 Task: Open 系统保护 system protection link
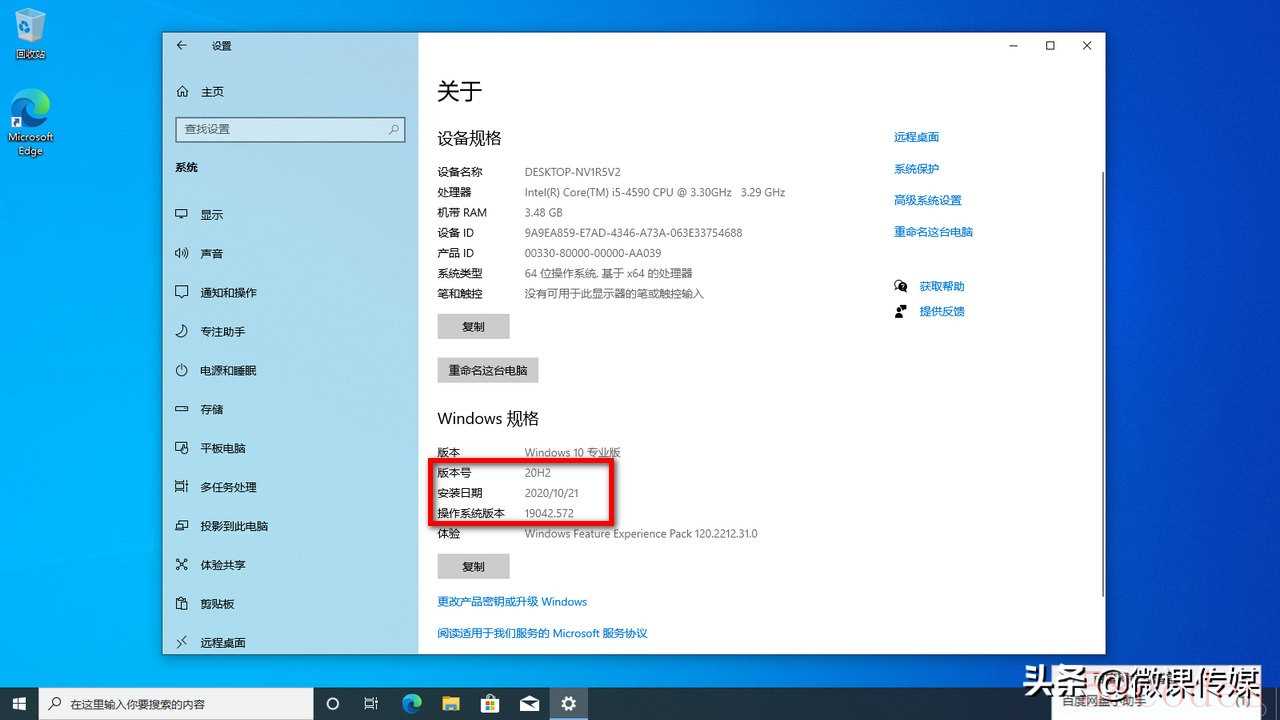[916, 169]
